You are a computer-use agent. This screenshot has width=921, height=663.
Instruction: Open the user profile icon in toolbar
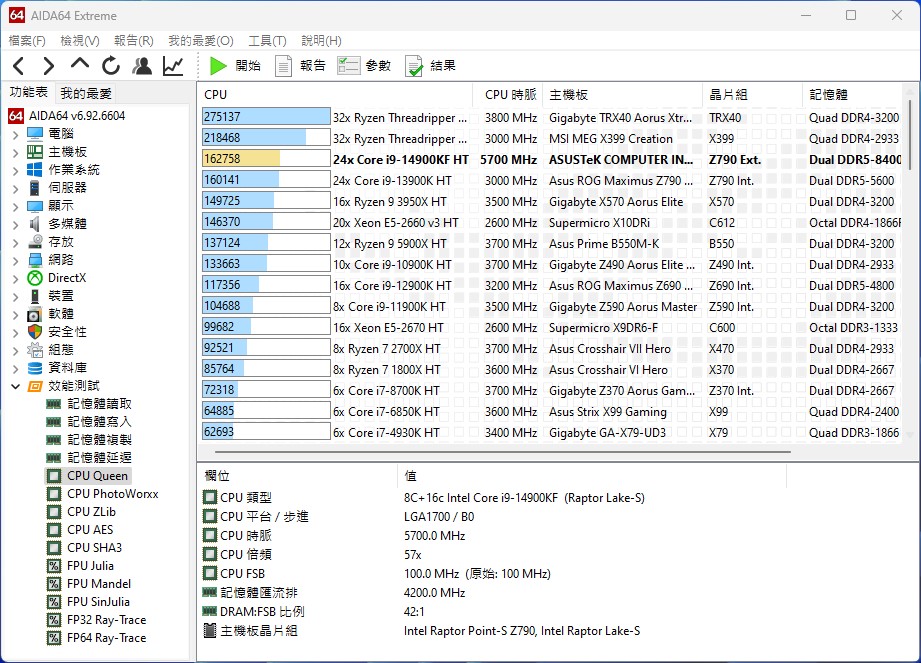[142, 66]
